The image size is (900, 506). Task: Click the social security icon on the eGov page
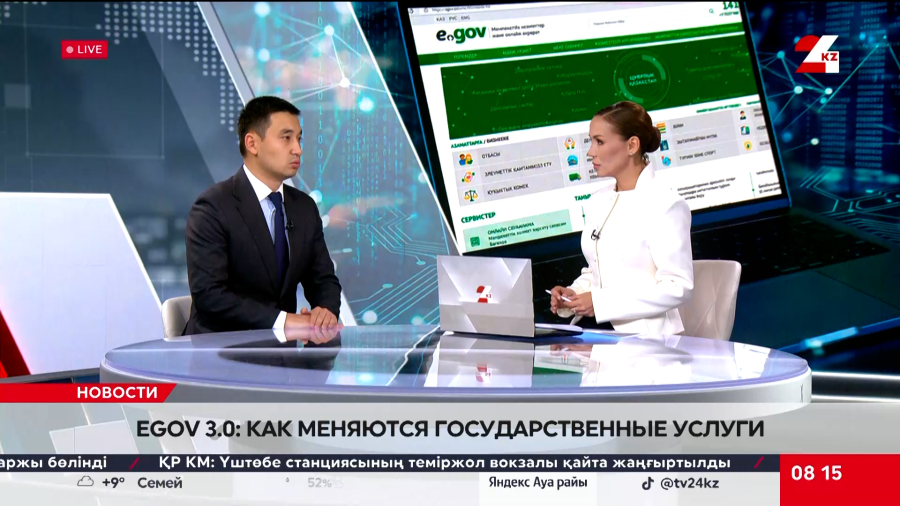point(468,177)
